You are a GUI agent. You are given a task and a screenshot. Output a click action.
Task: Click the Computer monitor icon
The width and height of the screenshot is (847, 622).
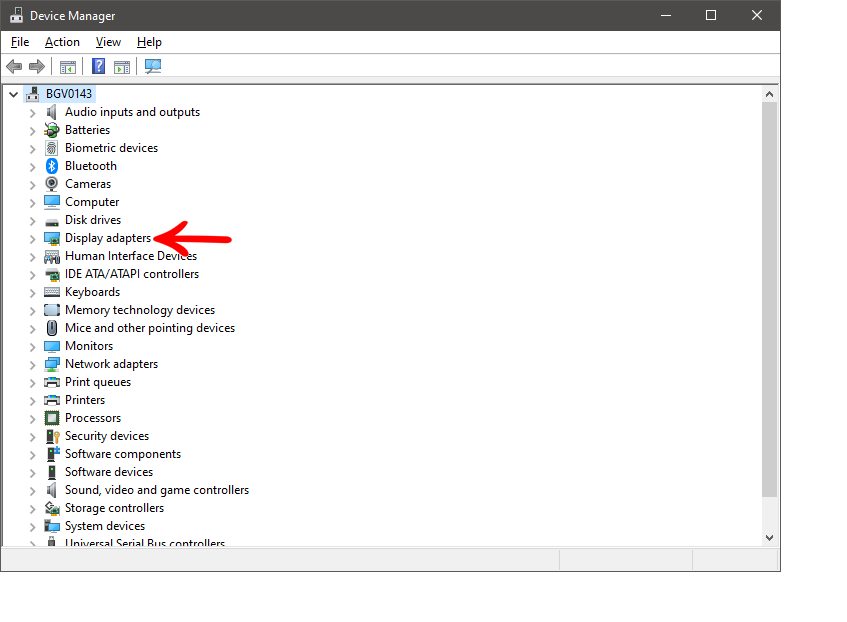tap(52, 202)
